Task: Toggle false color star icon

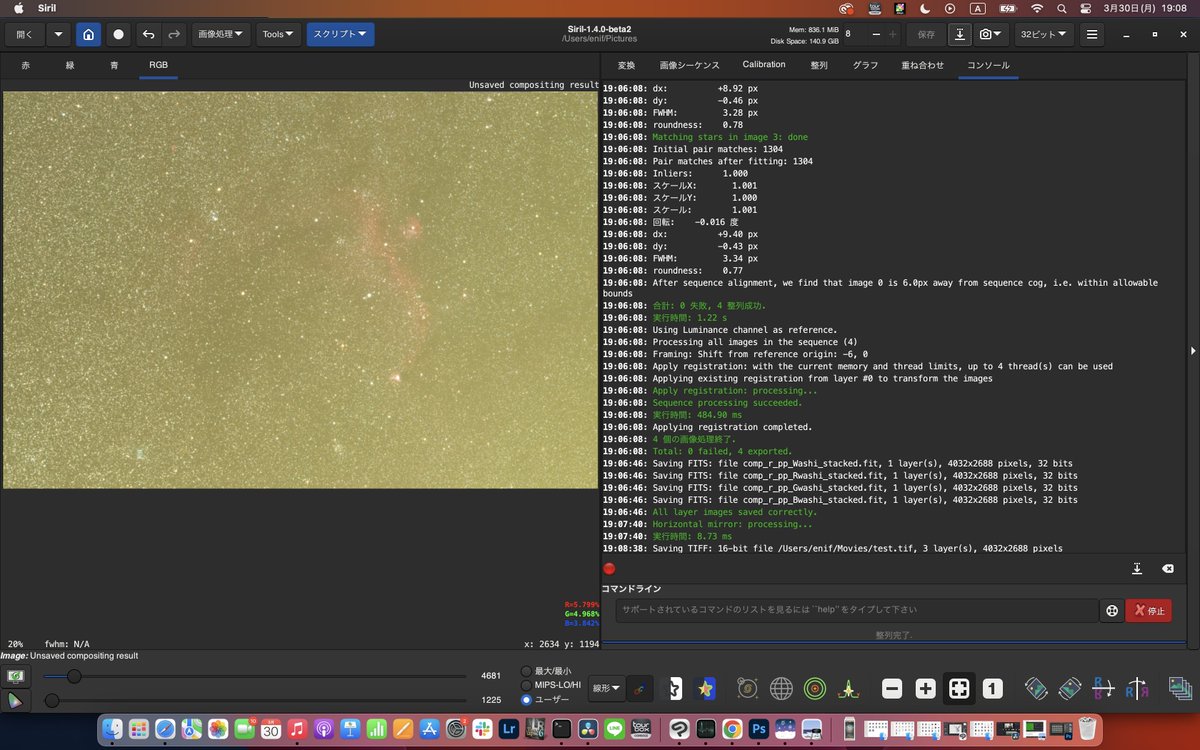Action: [x=706, y=688]
